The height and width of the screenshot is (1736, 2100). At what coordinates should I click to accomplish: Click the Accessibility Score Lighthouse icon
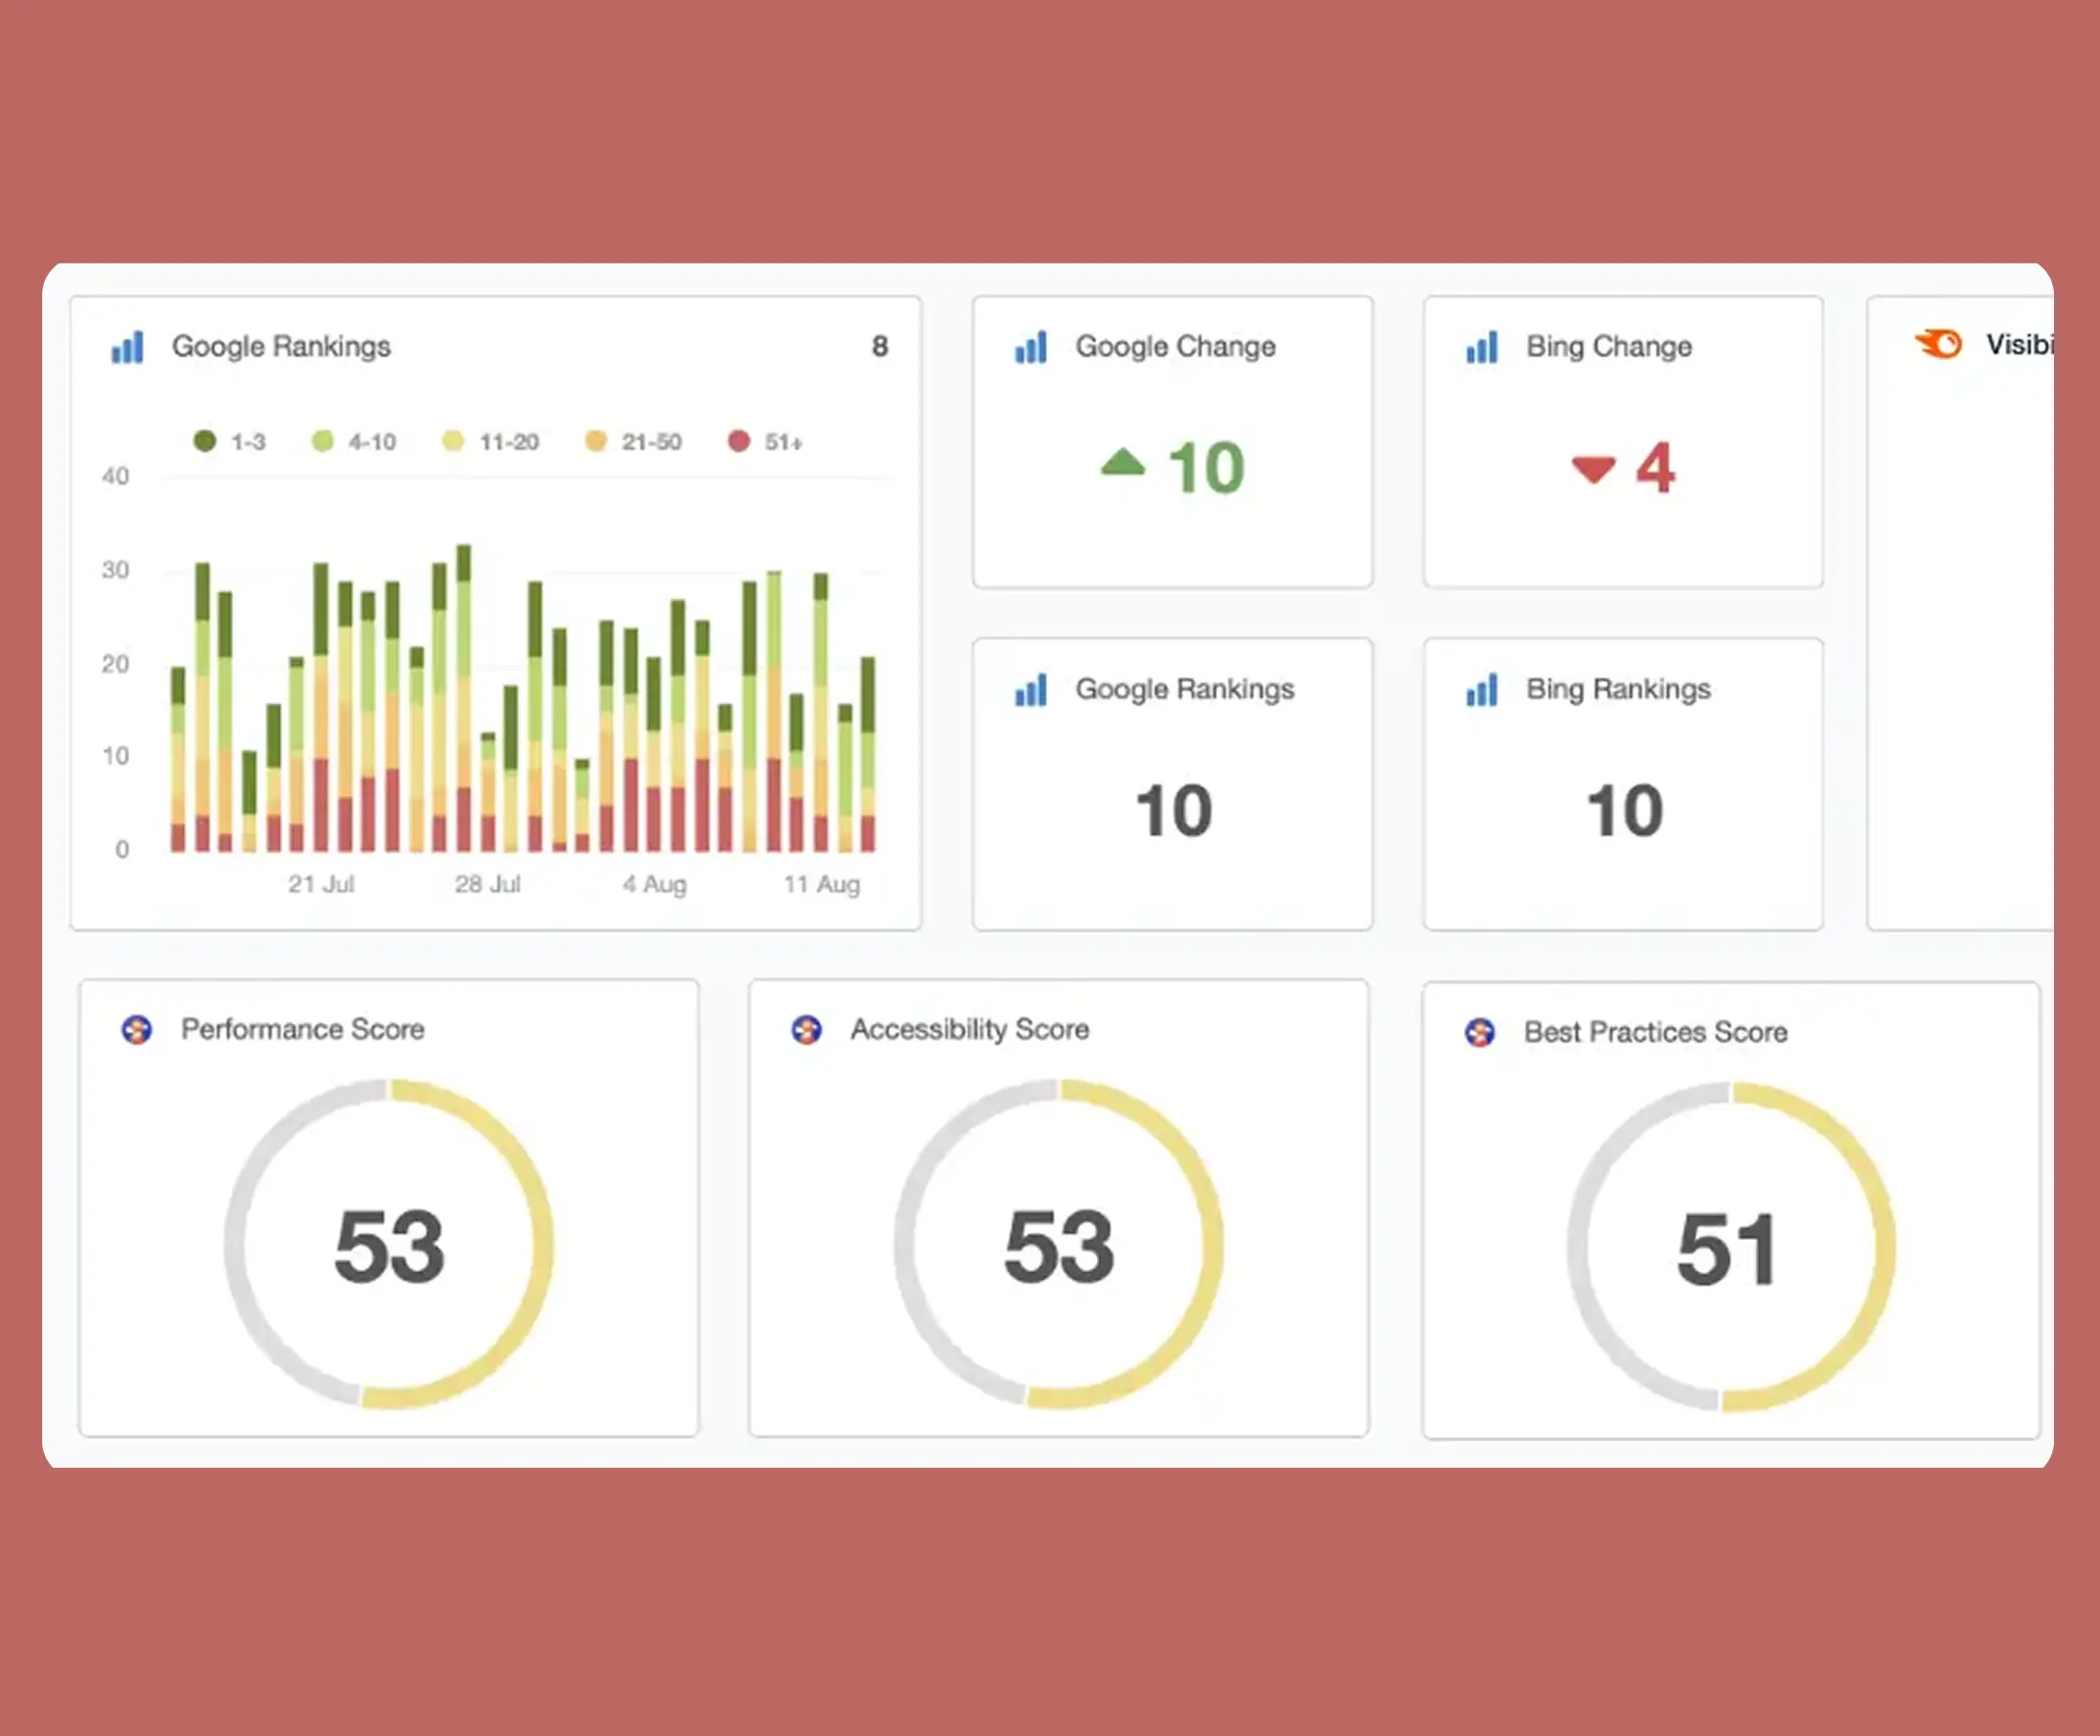(x=806, y=1029)
